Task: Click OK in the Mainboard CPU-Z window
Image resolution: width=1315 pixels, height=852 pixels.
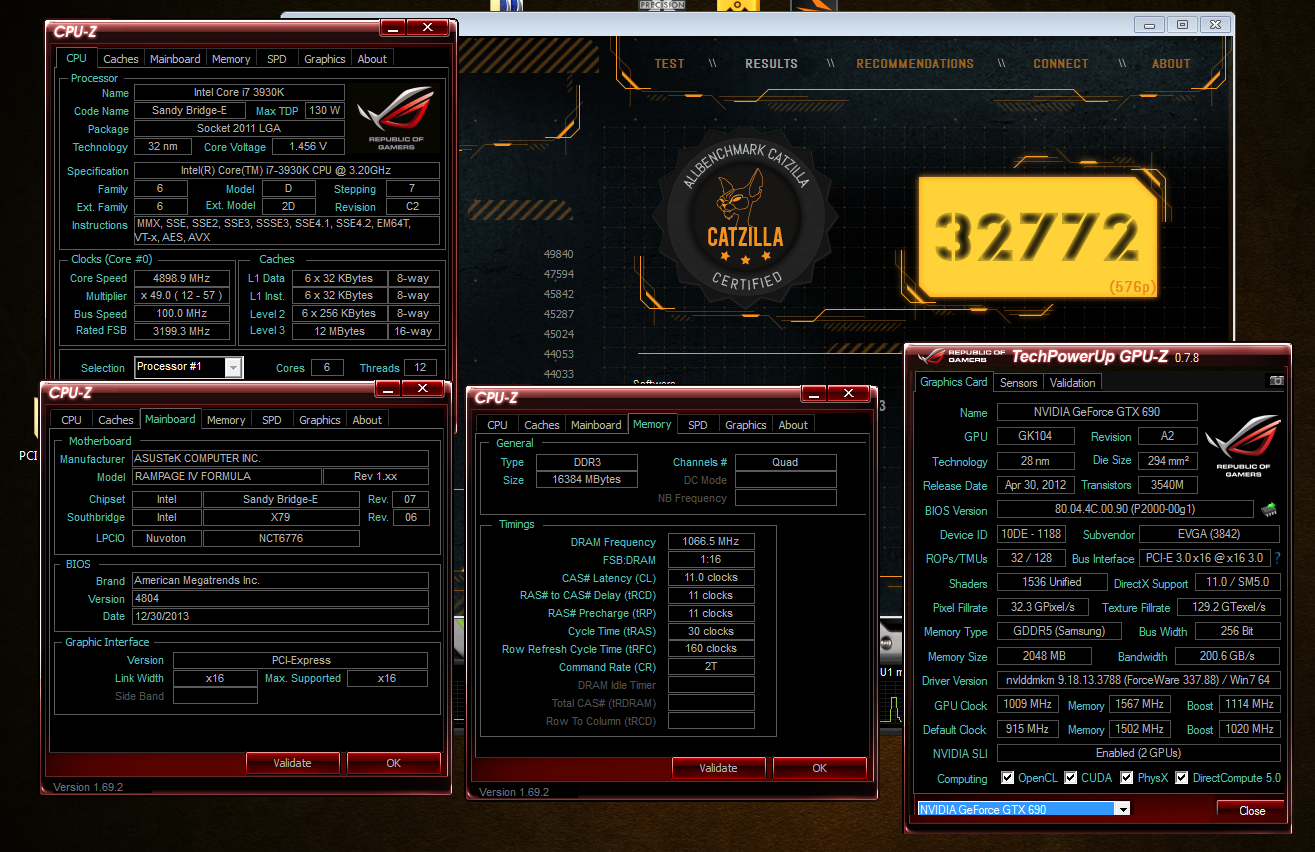Action: pyautogui.click(x=393, y=763)
